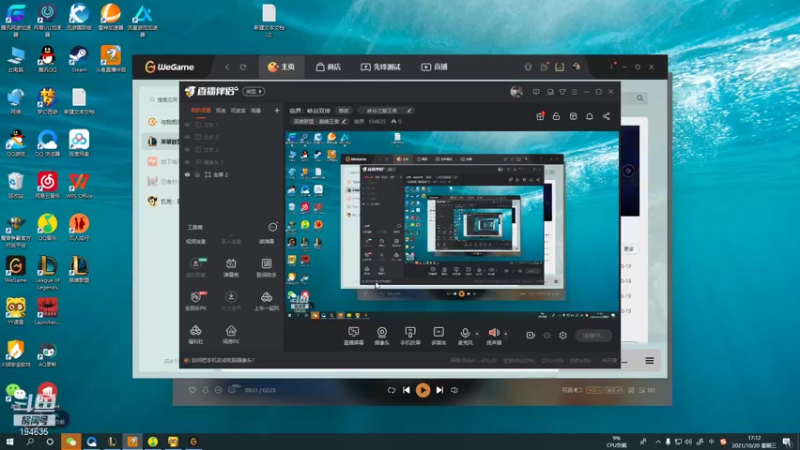Select the fourth scene tab
This screenshot has width=800, height=450.
click(x=256, y=110)
